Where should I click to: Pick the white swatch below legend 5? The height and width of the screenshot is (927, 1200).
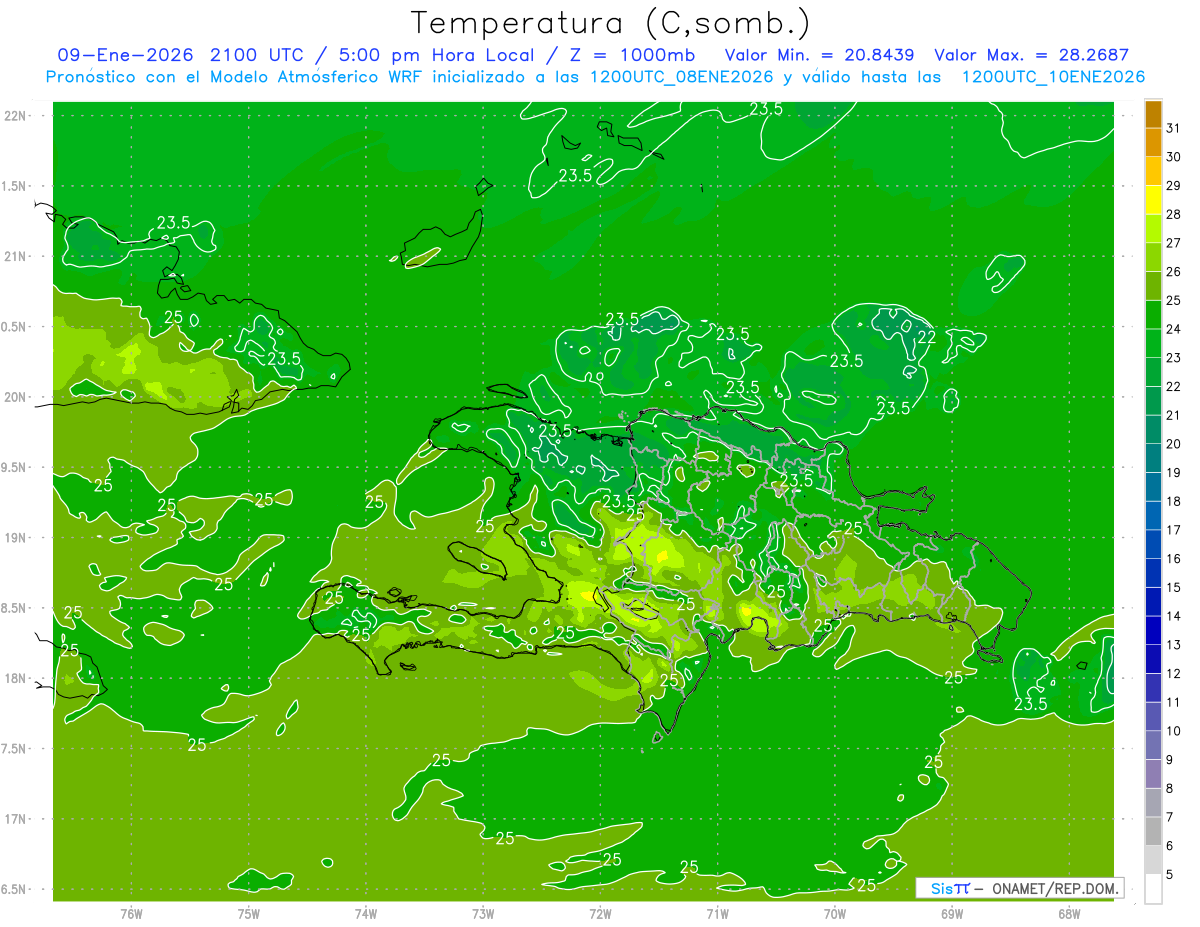tap(1153, 889)
